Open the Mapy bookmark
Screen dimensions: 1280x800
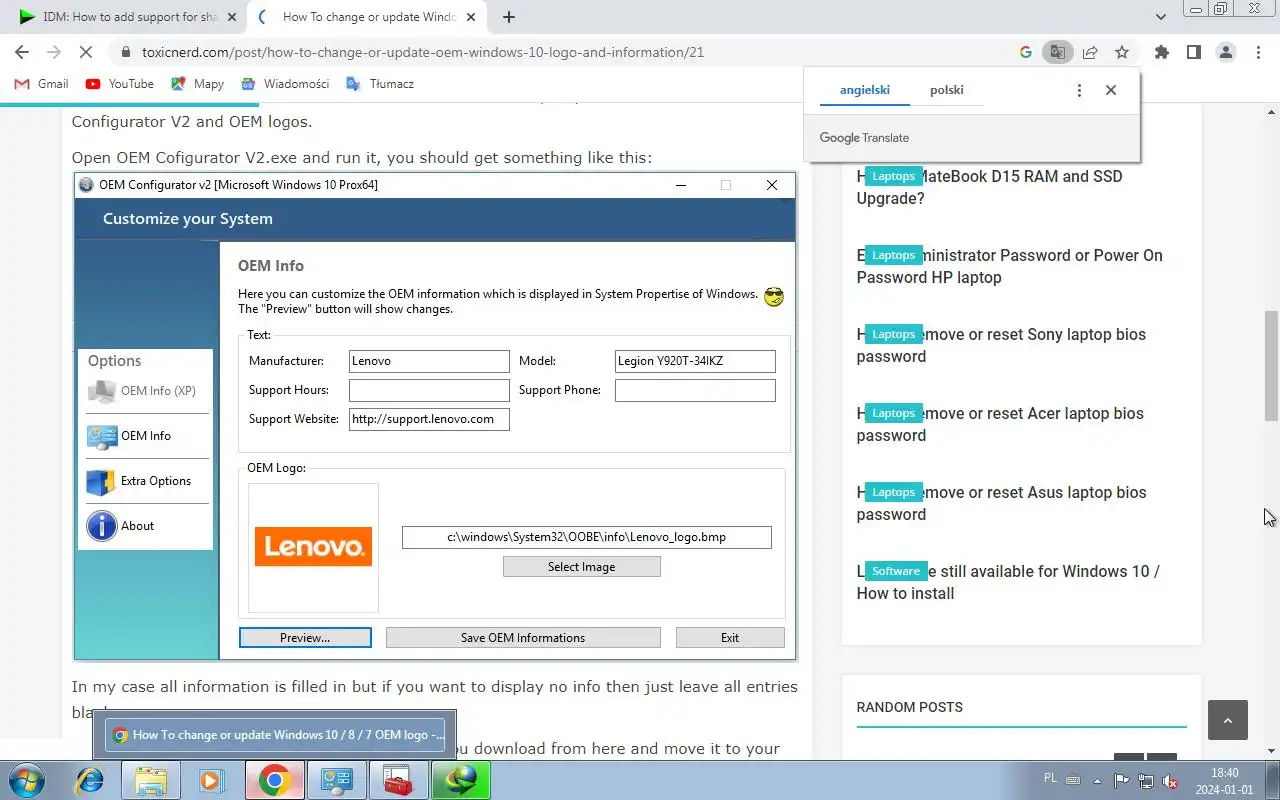(197, 84)
